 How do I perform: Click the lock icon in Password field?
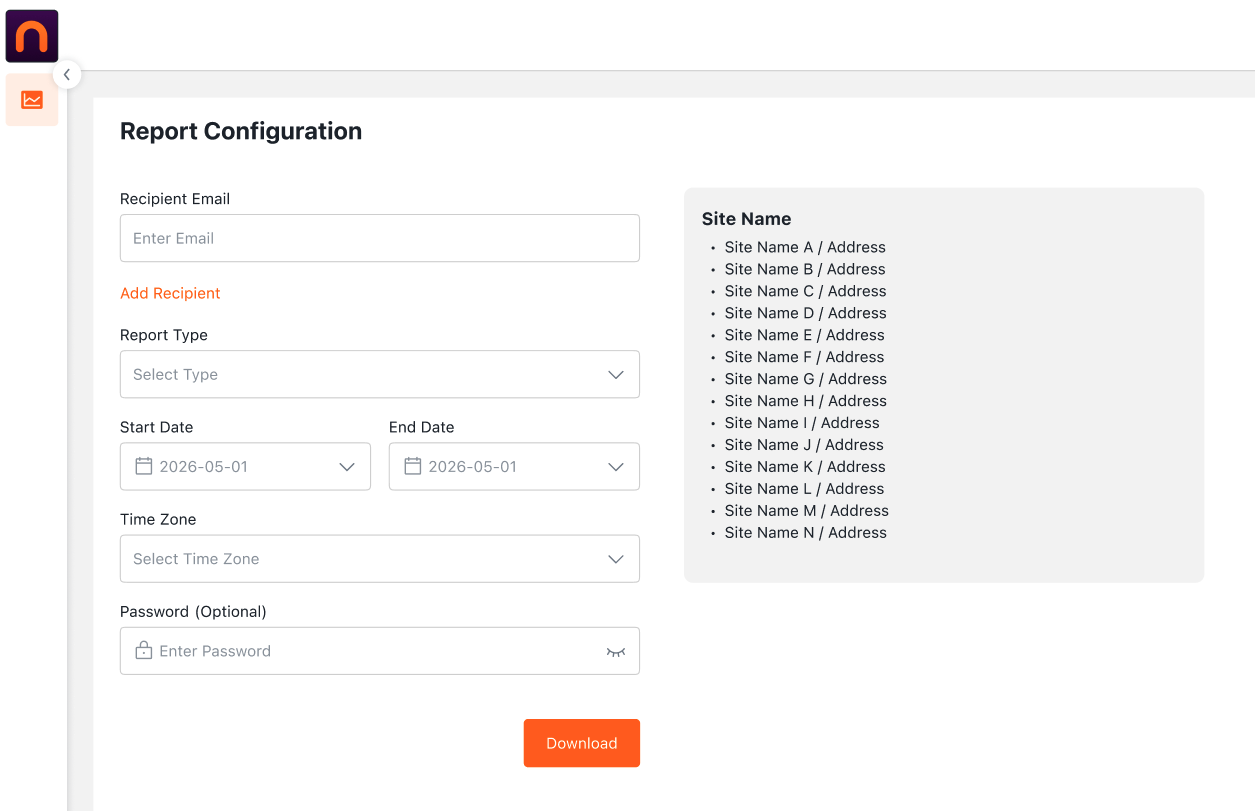pos(144,651)
